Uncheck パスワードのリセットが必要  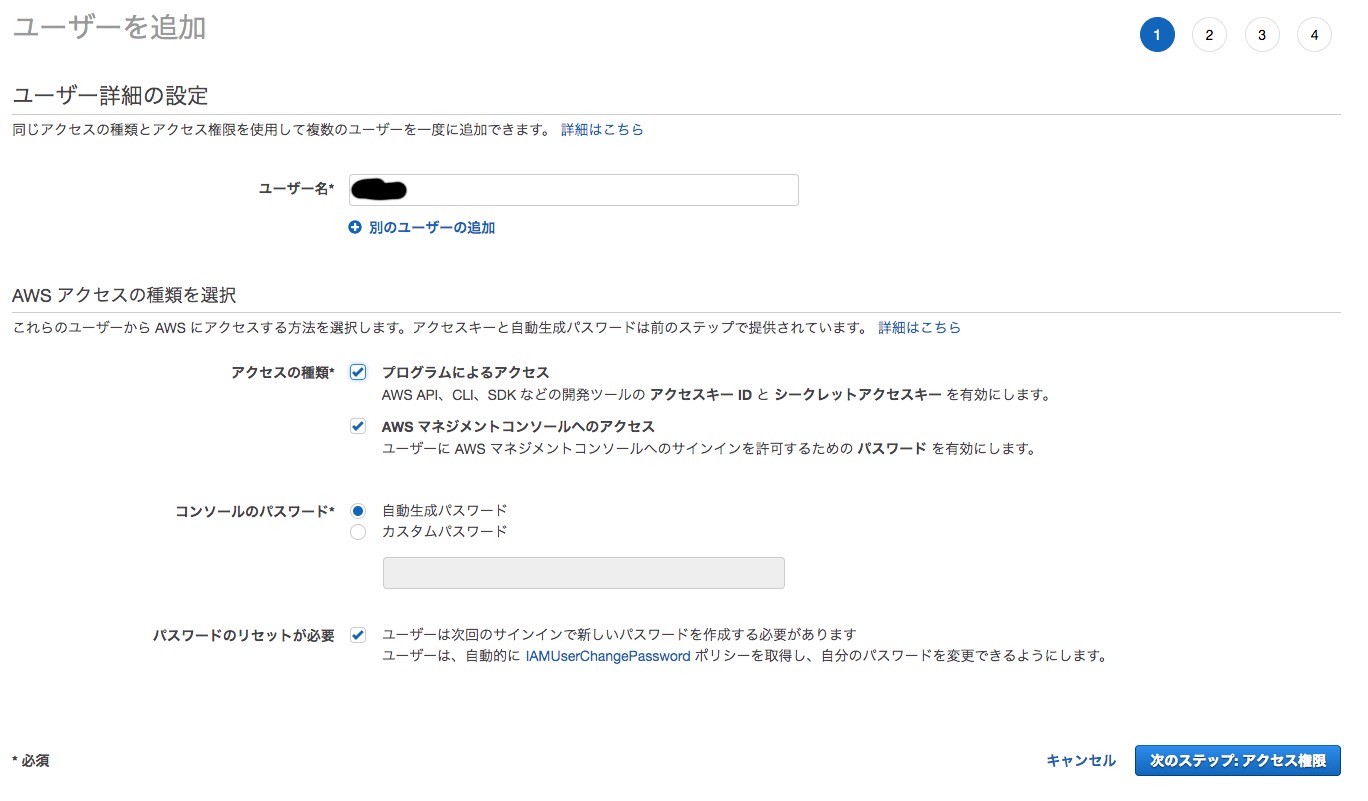pos(357,634)
